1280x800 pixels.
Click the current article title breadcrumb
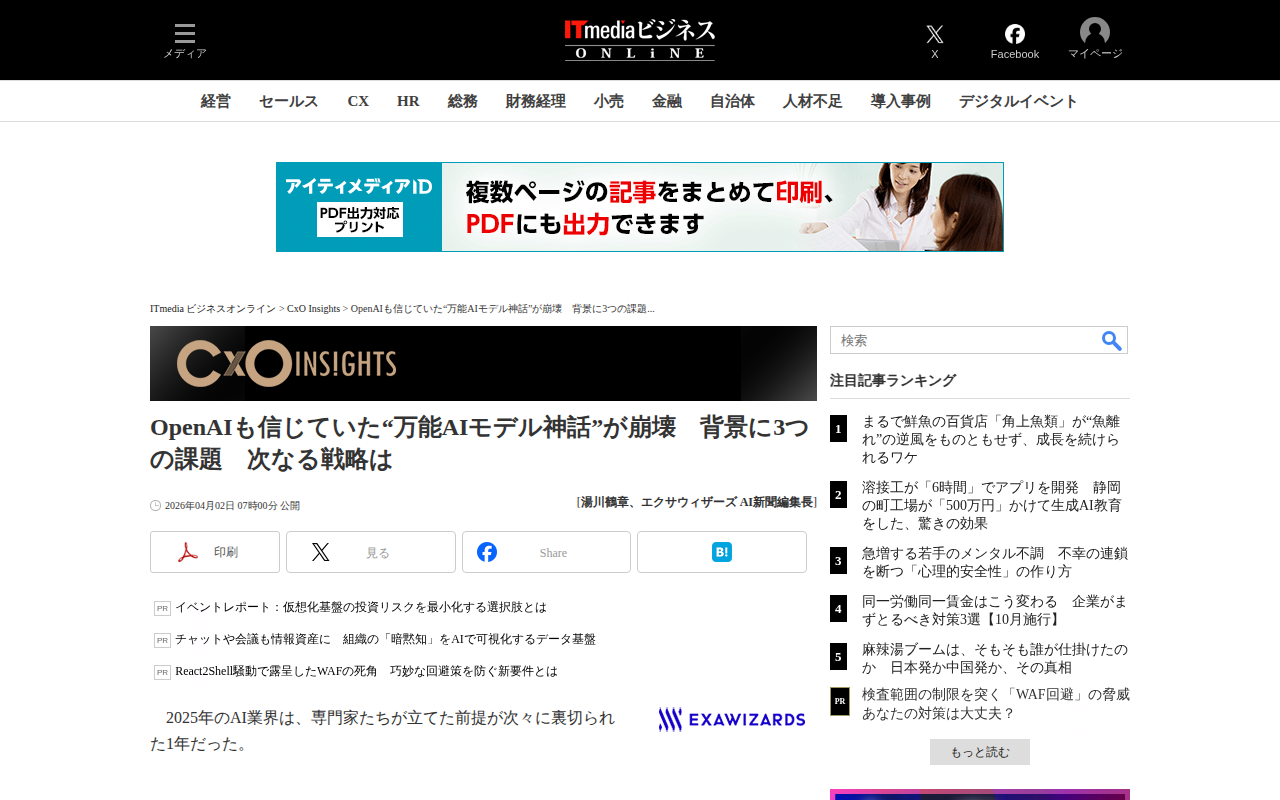[x=502, y=308]
